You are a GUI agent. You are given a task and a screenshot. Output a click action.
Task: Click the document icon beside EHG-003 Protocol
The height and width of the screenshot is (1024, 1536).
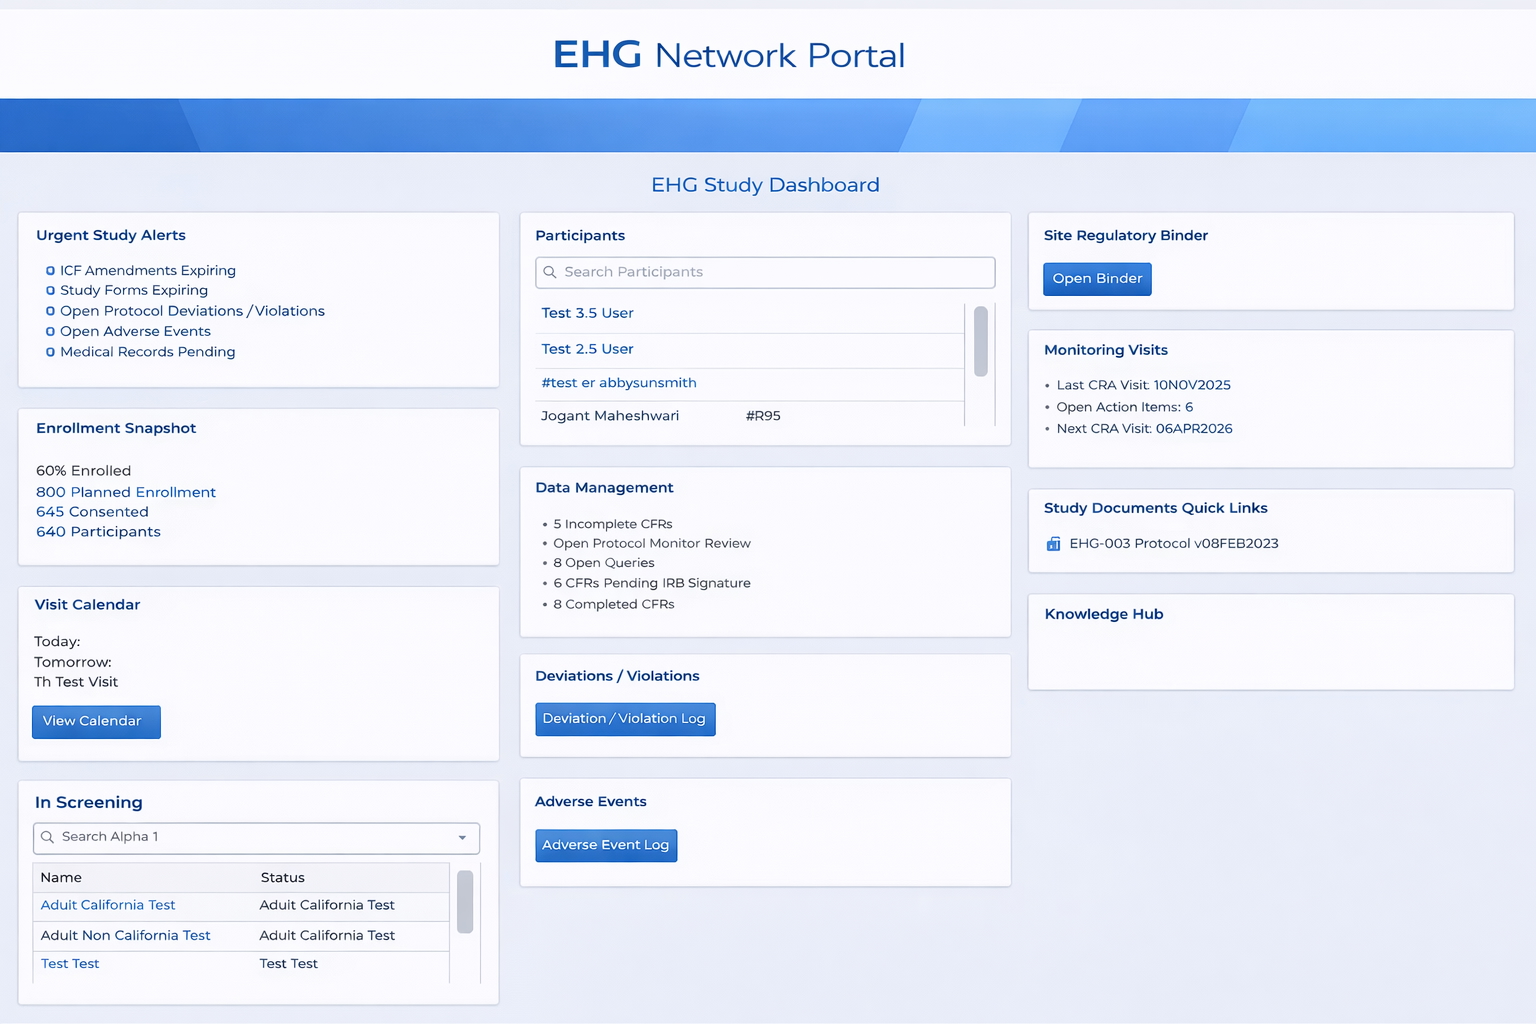[1053, 544]
